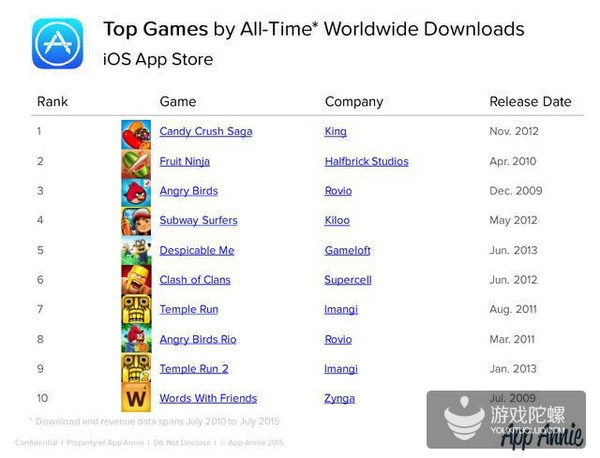This screenshot has width=600, height=458.
Task: Click the Subway Surfers game icon
Action: (136, 221)
